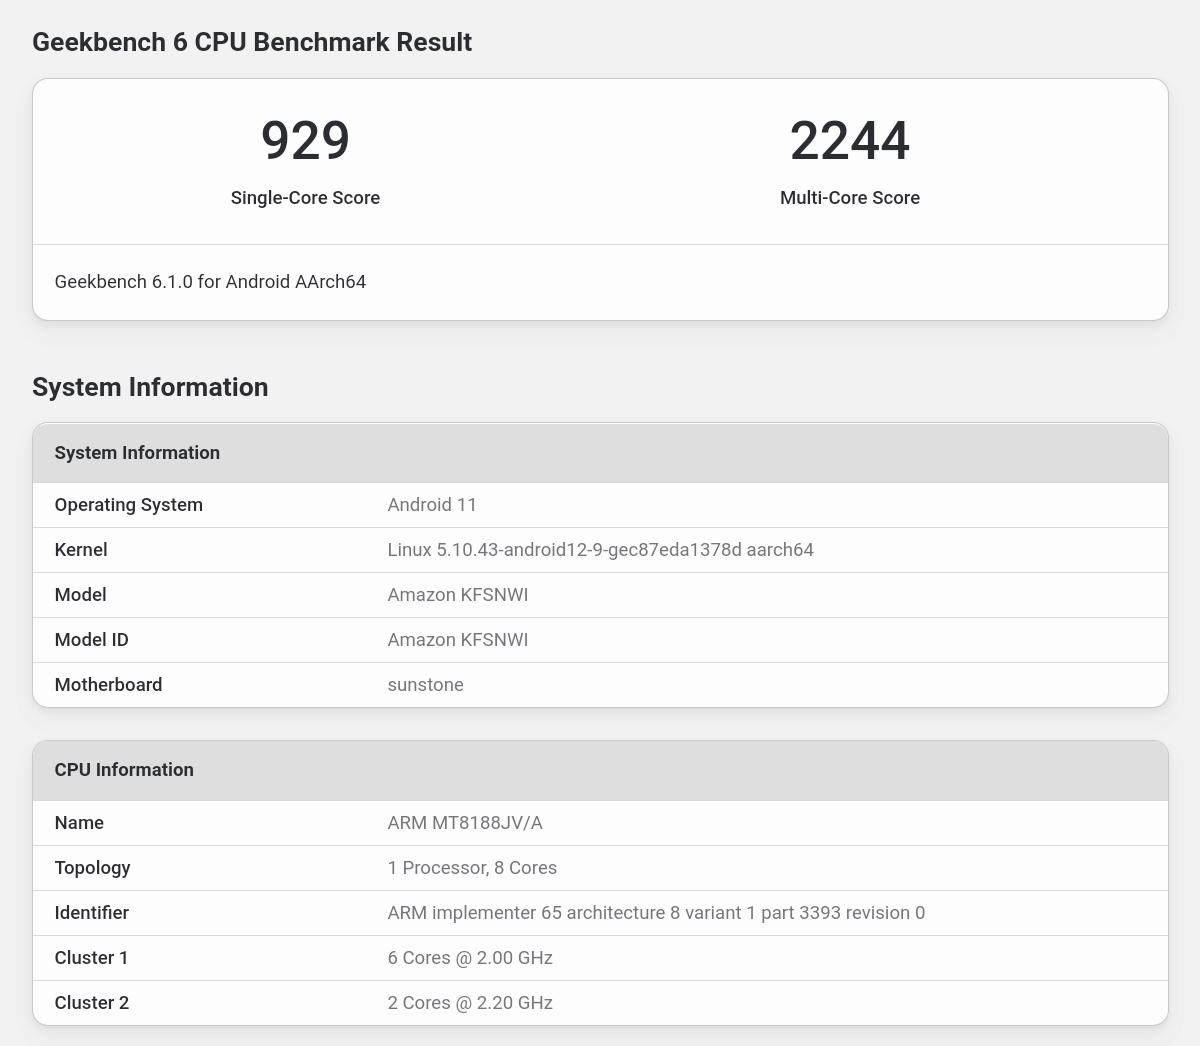Select the ARM implementer 65 identifier string
The width and height of the screenshot is (1200, 1046).
656,913
